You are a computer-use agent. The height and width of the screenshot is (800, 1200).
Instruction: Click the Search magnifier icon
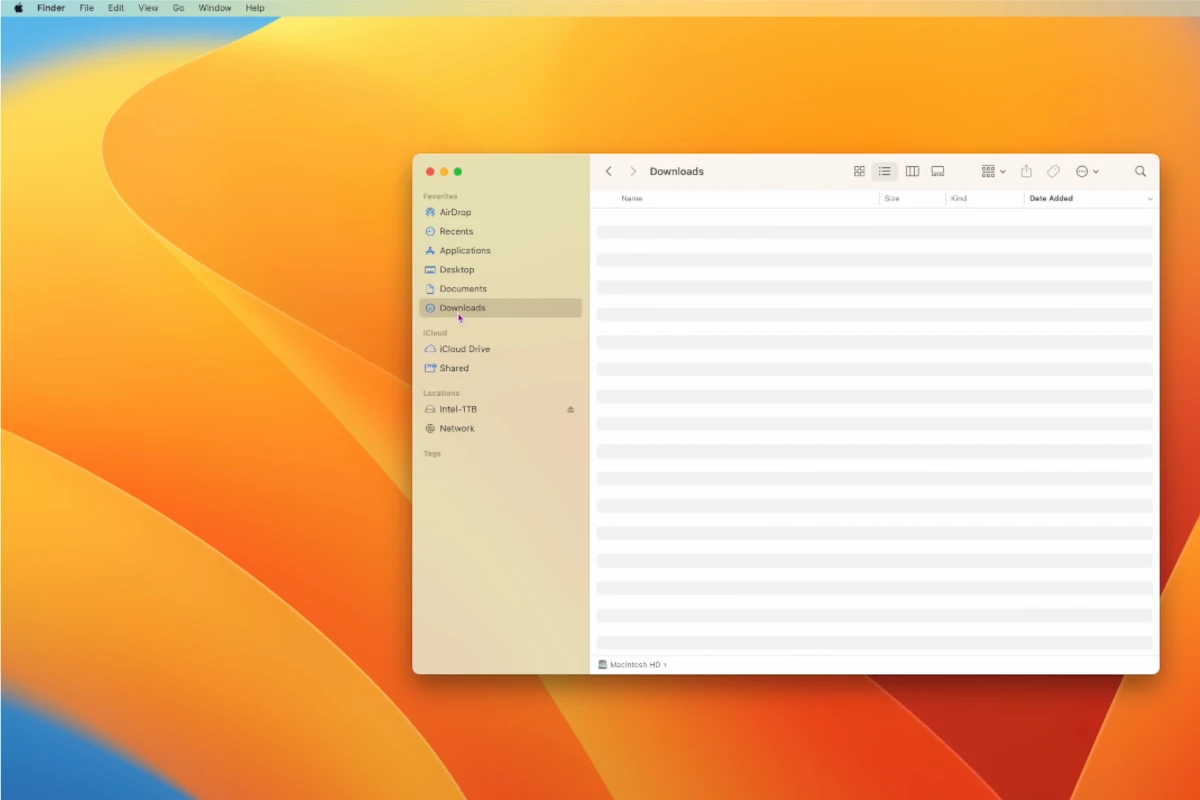pyautogui.click(x=1140, y=172)
